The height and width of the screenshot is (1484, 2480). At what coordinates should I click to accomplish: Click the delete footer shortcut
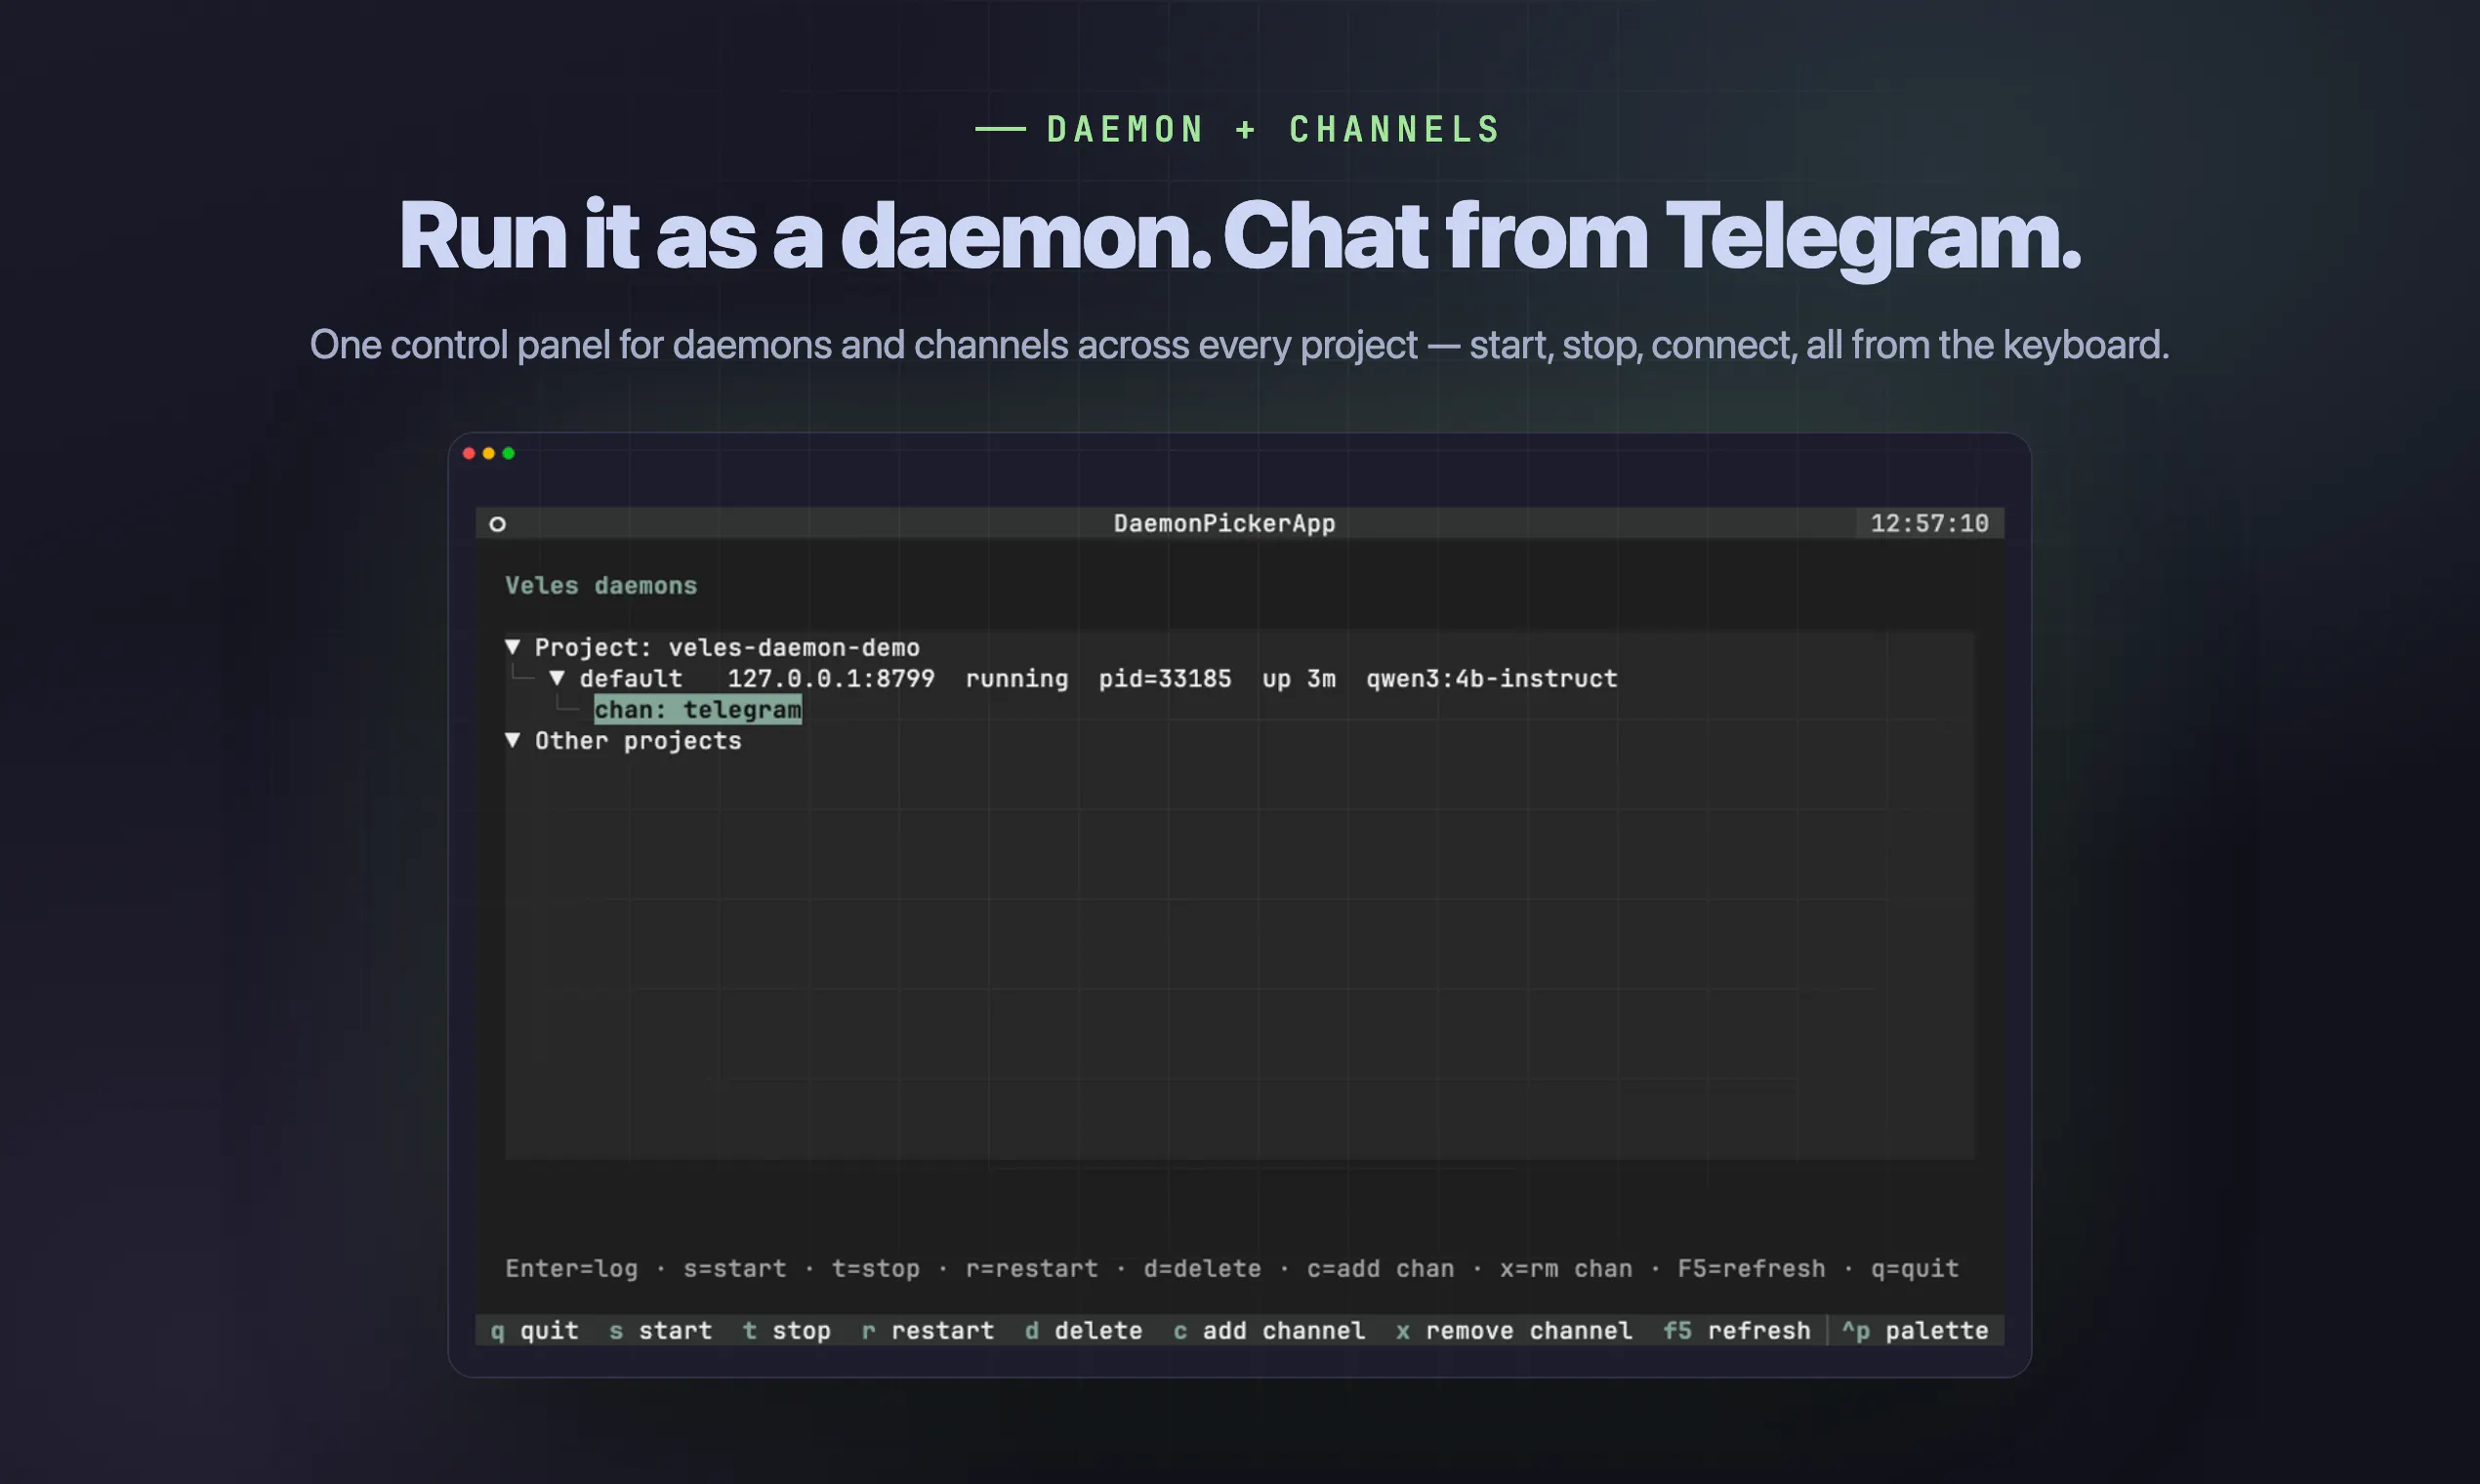click(x=1083, y=1330)
